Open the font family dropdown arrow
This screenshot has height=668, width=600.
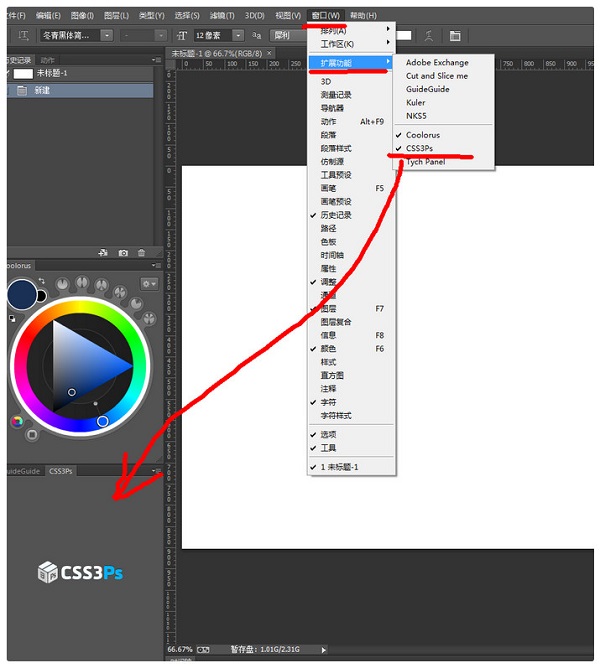pos(107,35)
